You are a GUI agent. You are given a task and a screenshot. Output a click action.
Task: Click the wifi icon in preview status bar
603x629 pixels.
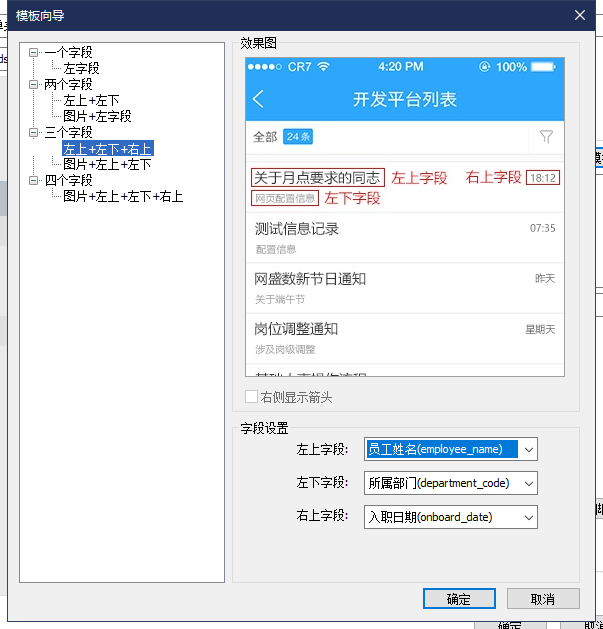pyautogui.click(x=323, y=67)
